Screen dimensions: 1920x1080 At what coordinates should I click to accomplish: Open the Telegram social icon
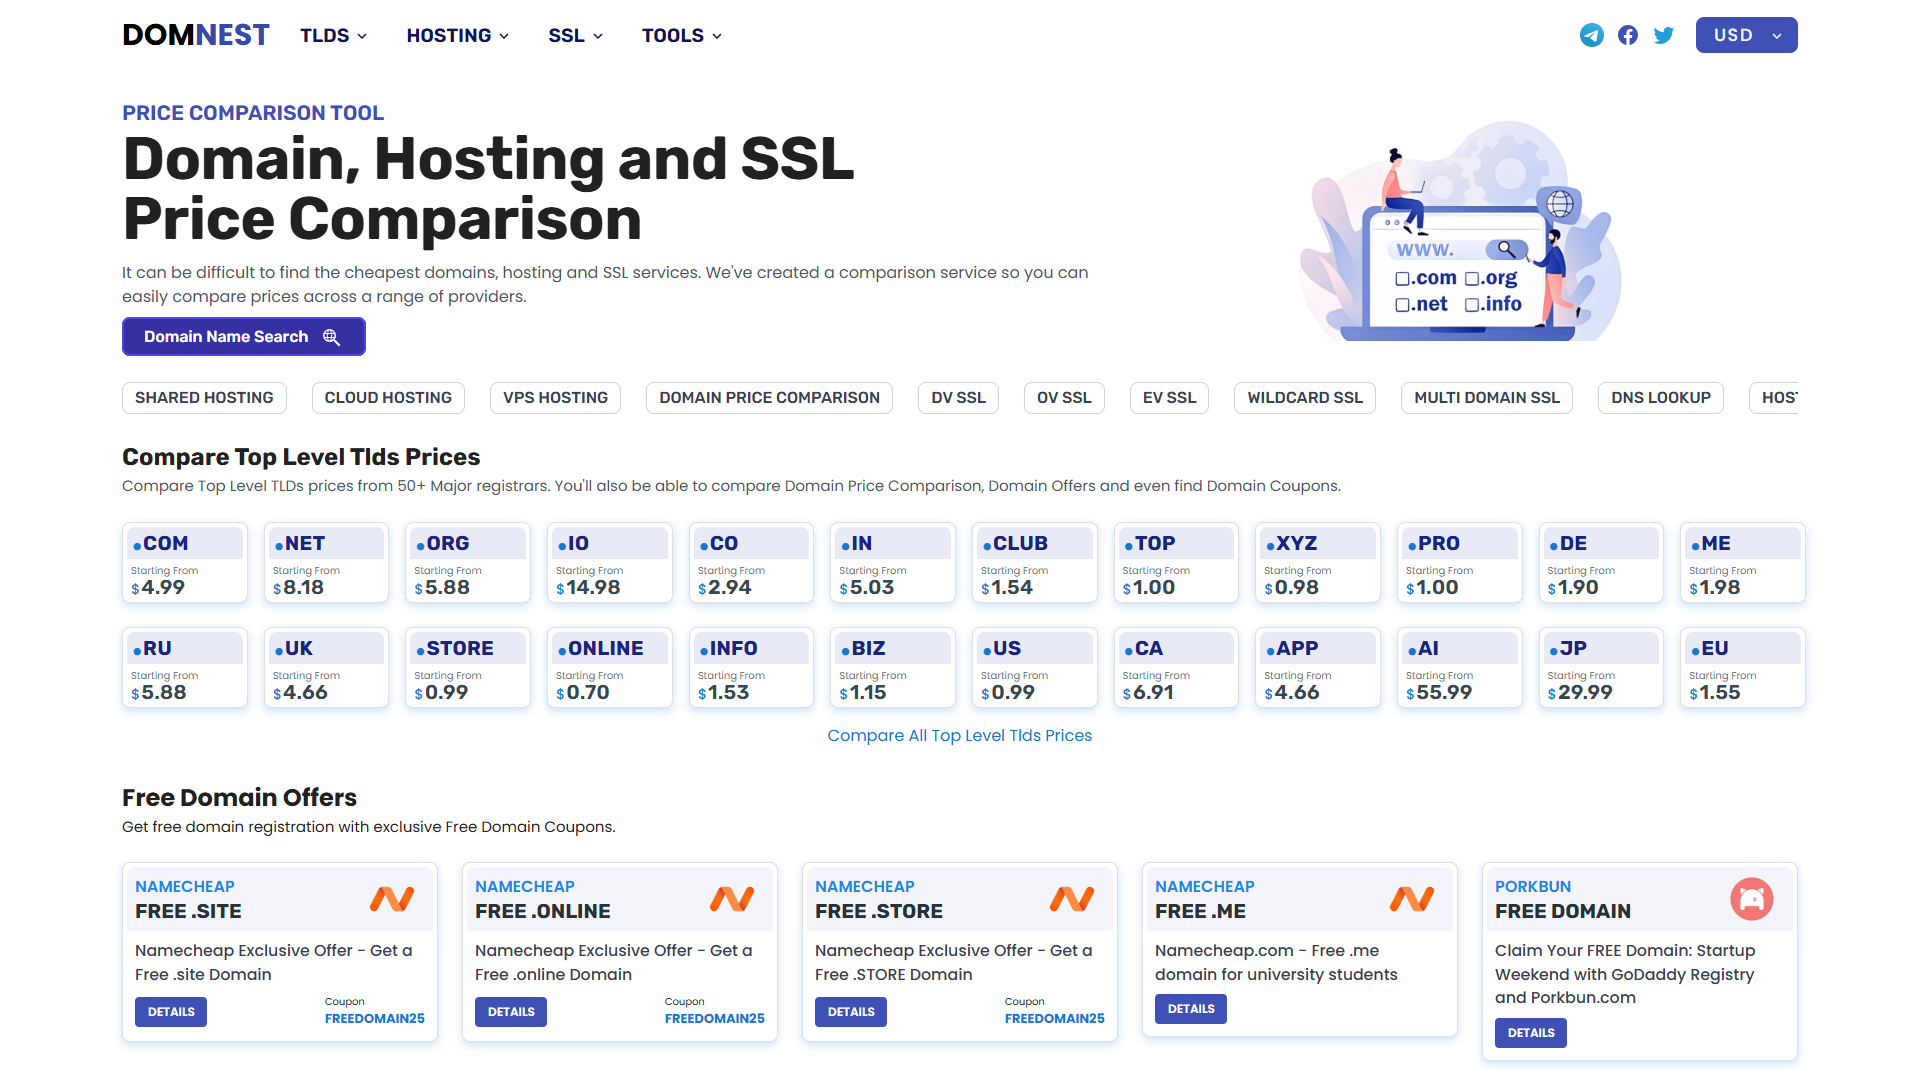(1591, 36)
